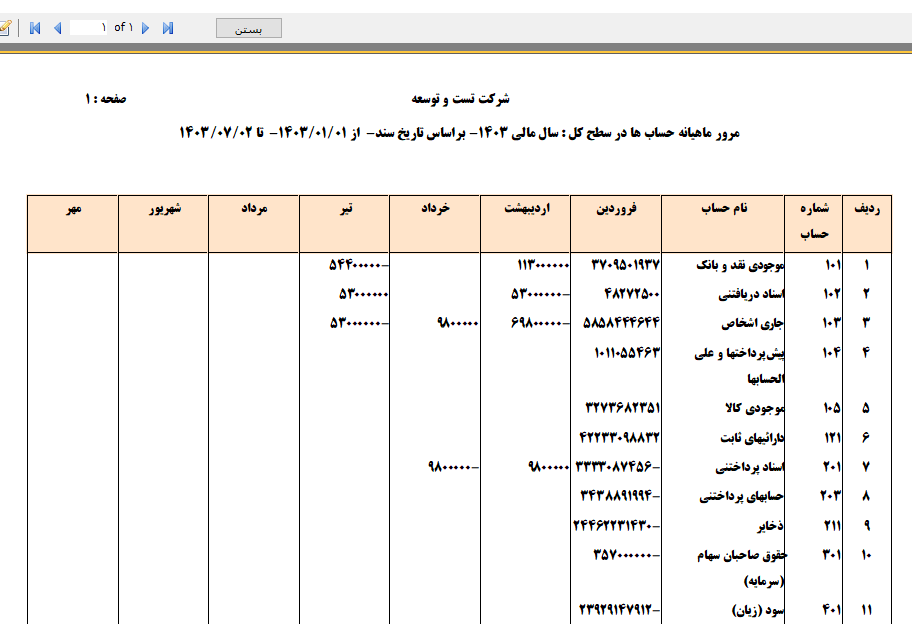Click the بستن (close) button
The image size is (912, 624).
pos(249,28)
